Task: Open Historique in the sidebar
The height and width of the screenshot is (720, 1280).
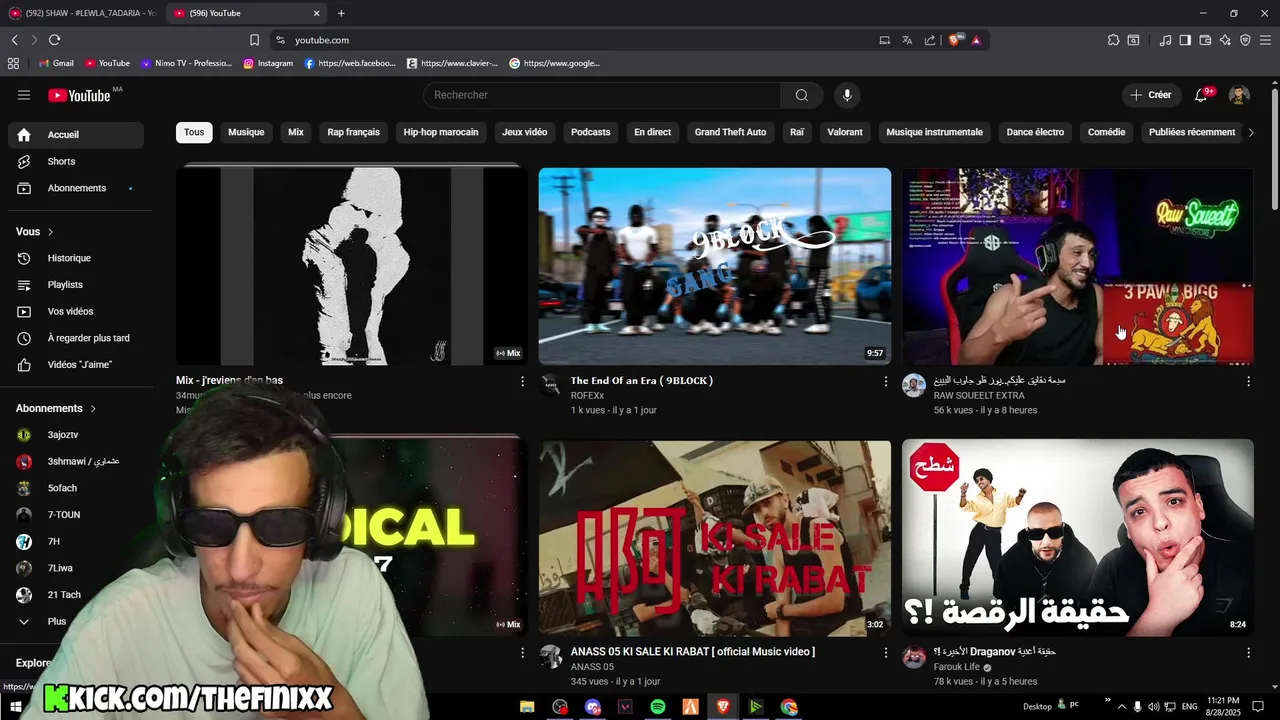Action: (x=76, y=258)
